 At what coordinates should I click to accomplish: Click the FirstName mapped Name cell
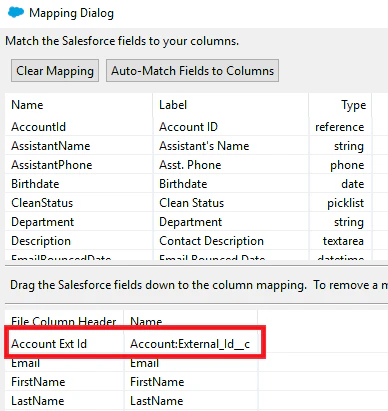(x=157, y=382)
